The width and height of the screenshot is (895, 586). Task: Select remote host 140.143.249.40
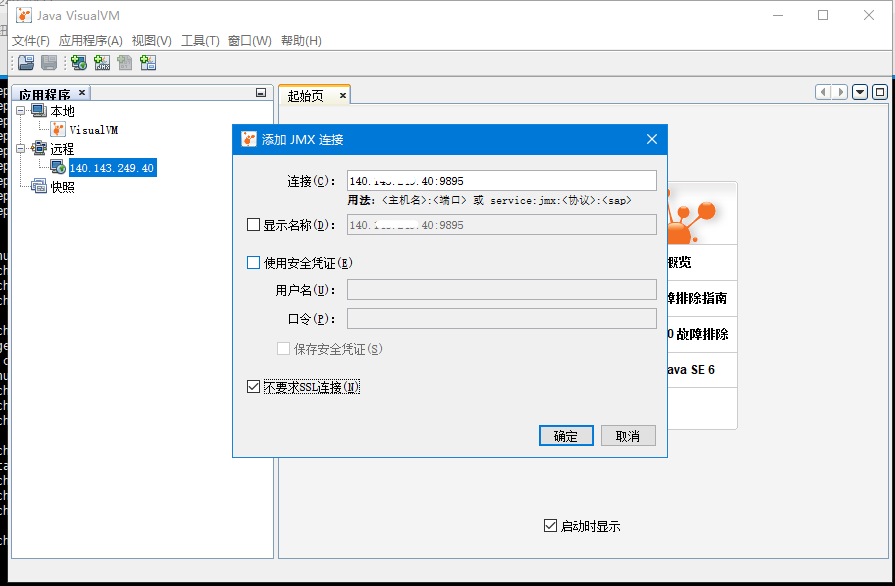(112, 168)
